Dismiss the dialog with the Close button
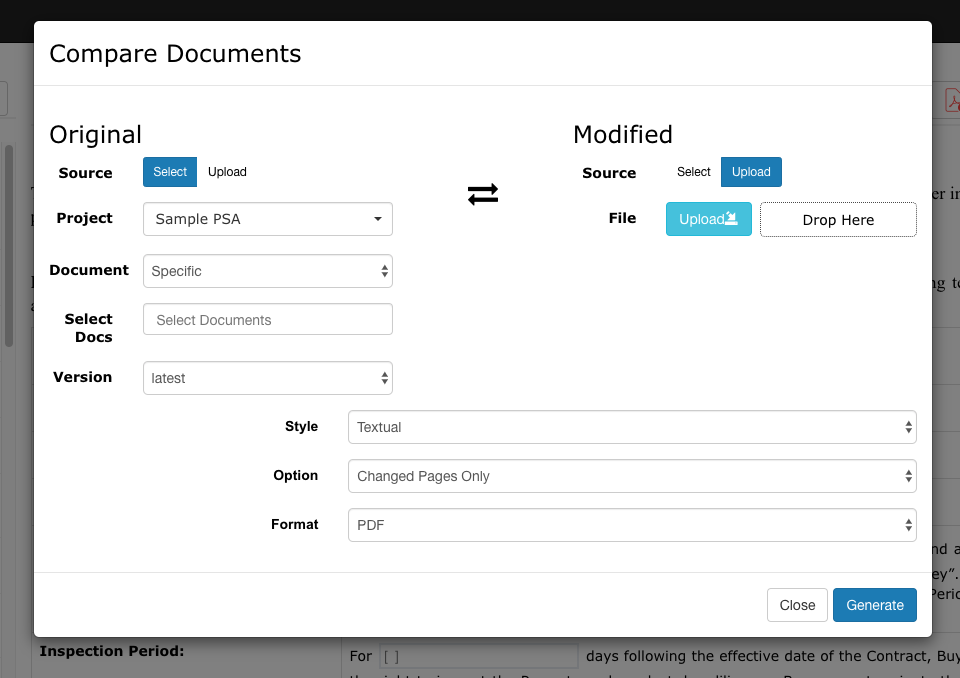Image resolution: width=960 pixels, height=678 pixels. pos(797,605)
